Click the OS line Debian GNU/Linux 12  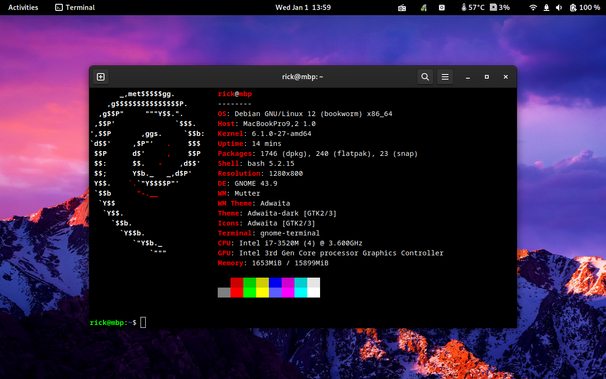point(305,114)
